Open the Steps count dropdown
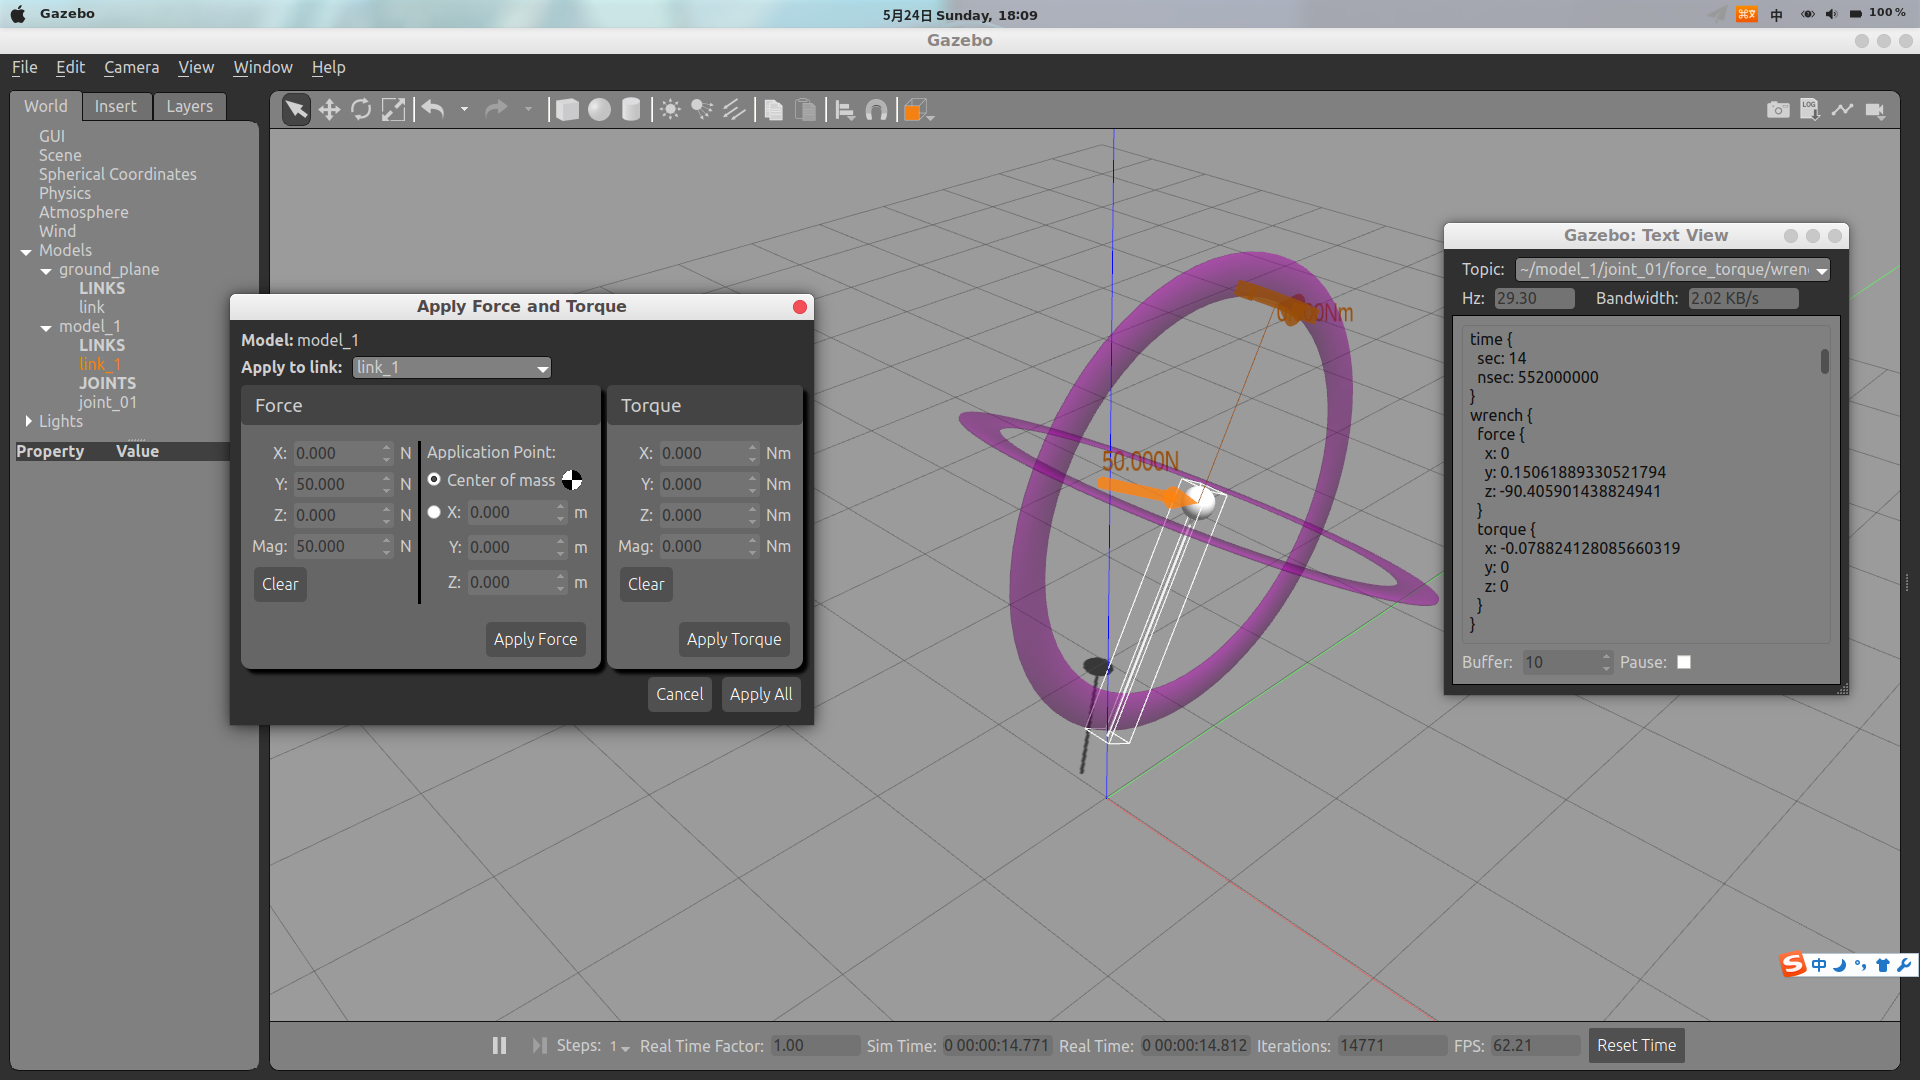The width and height of the screenshot is (1920, 1080). click(620, 1046)
